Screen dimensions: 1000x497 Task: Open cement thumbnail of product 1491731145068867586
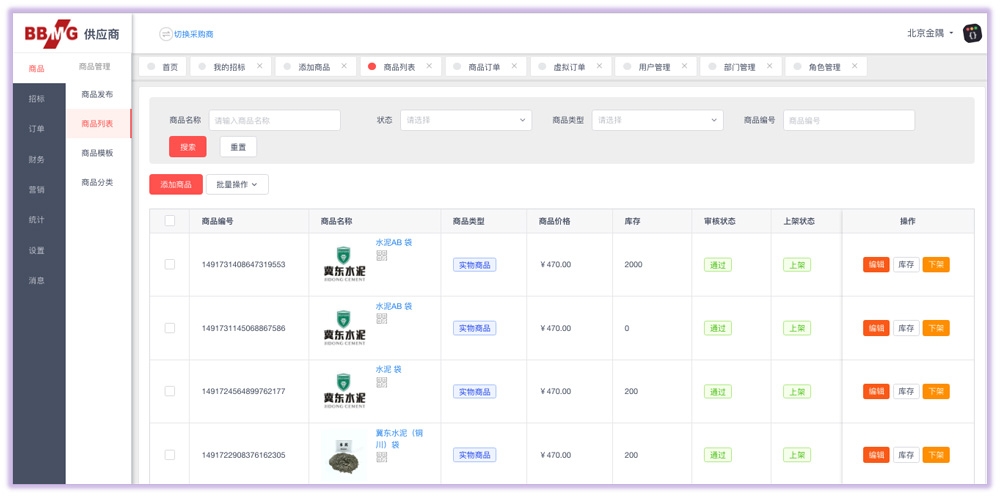pos(344,328)
